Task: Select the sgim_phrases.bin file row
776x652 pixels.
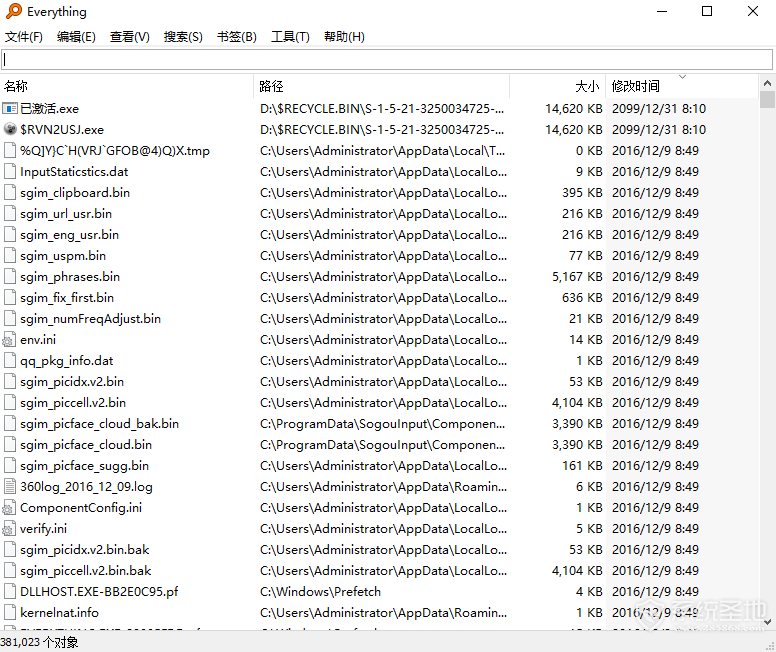Action: tap(380, 277)
